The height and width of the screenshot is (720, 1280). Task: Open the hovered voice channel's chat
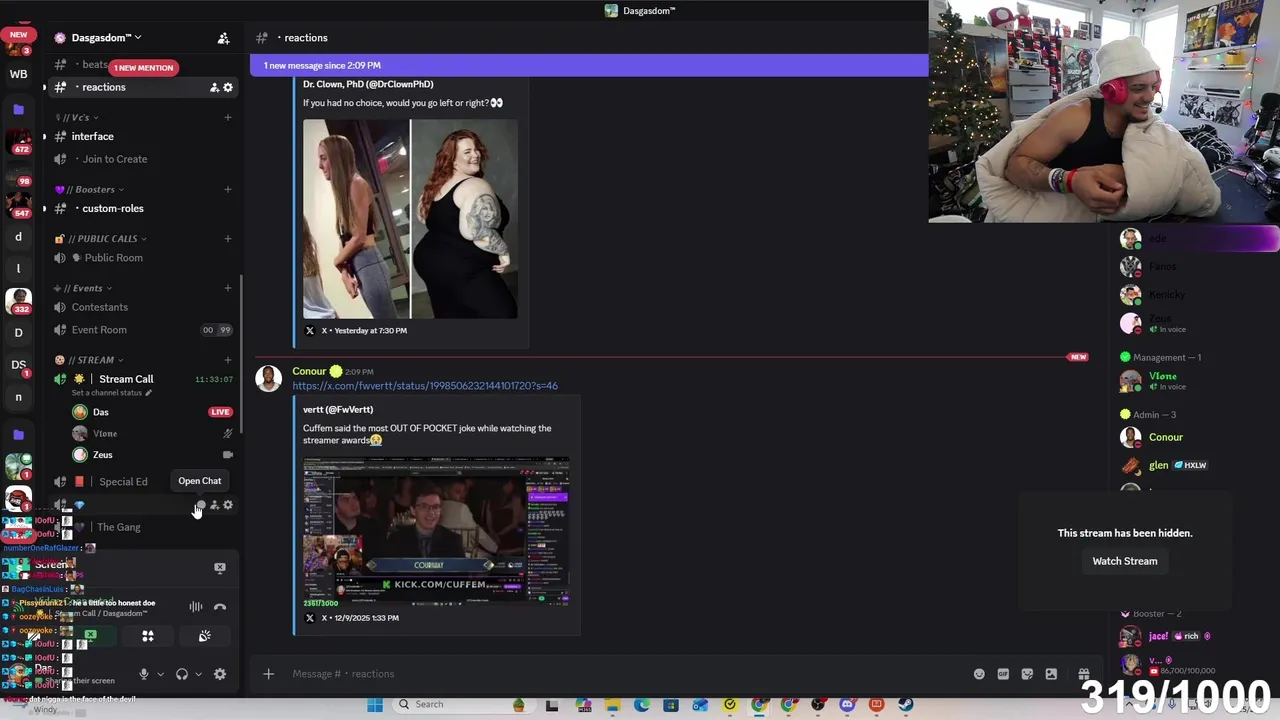click(x=200, y=505)
